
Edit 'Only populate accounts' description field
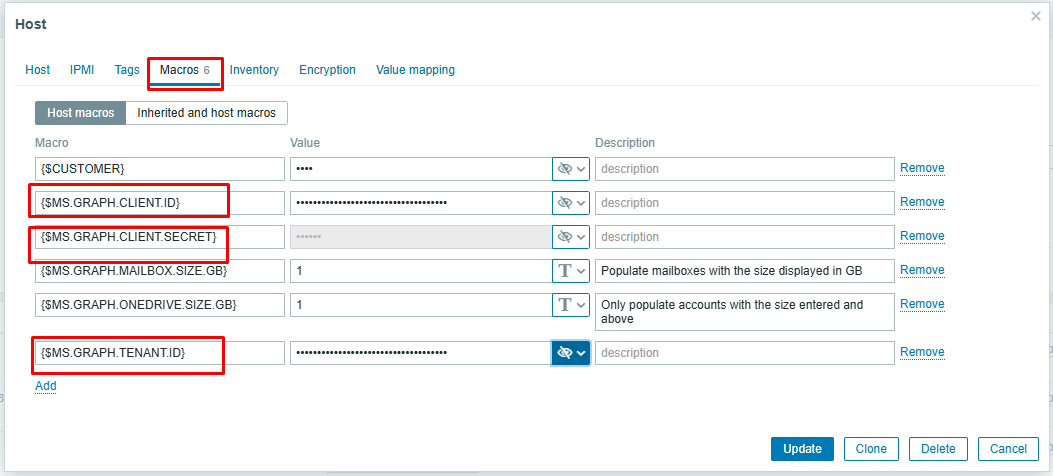(745, 312)
